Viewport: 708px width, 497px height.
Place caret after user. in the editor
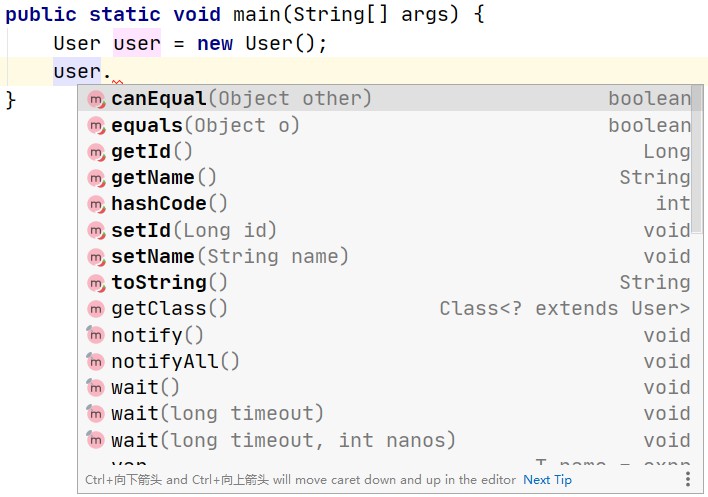[x=114, y=72]
